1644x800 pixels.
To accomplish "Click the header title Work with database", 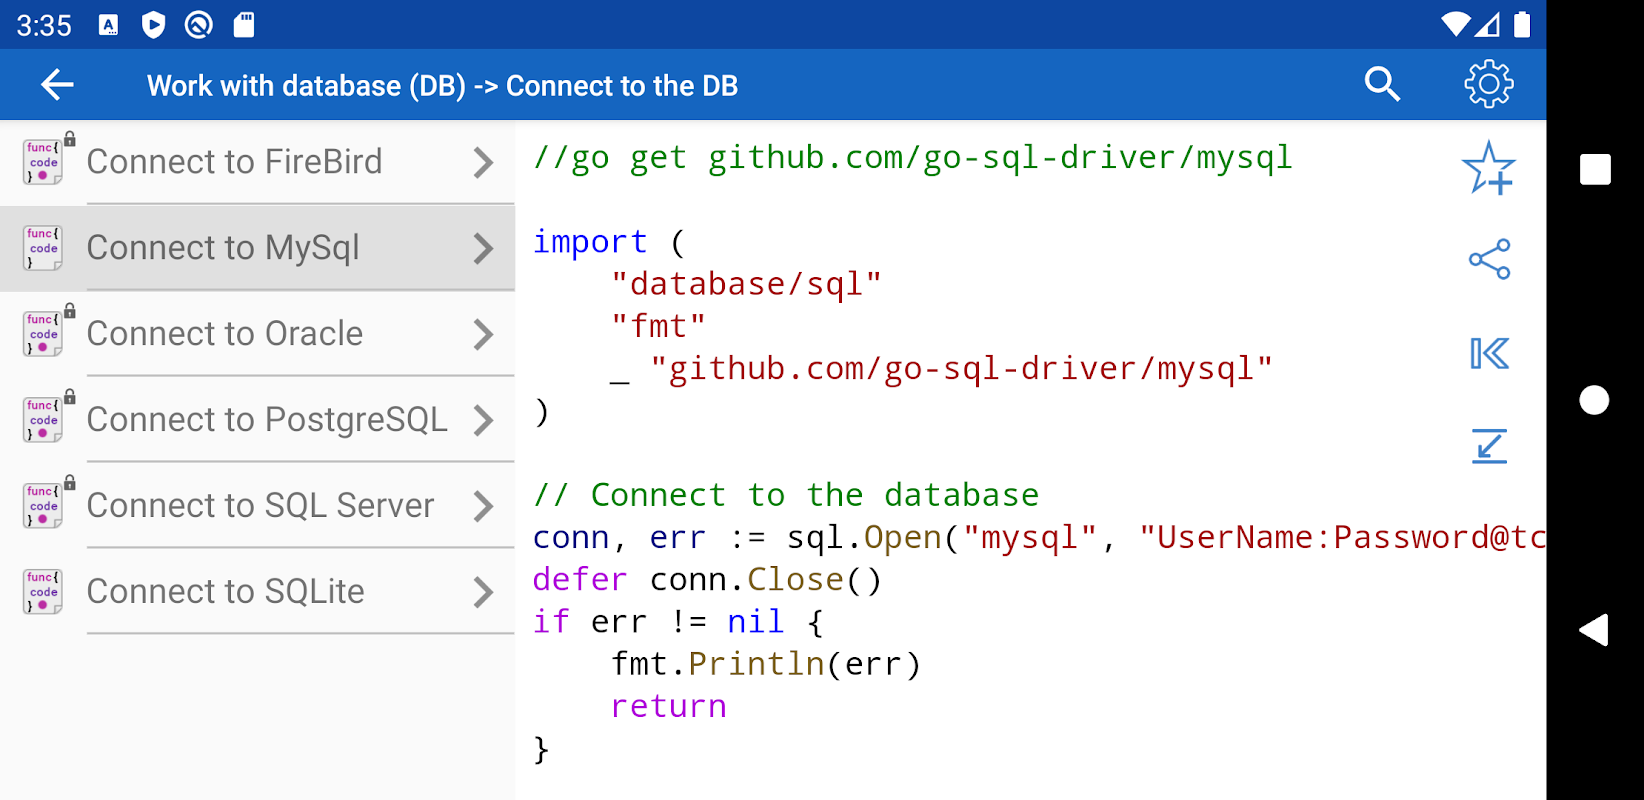I will 442,86.
